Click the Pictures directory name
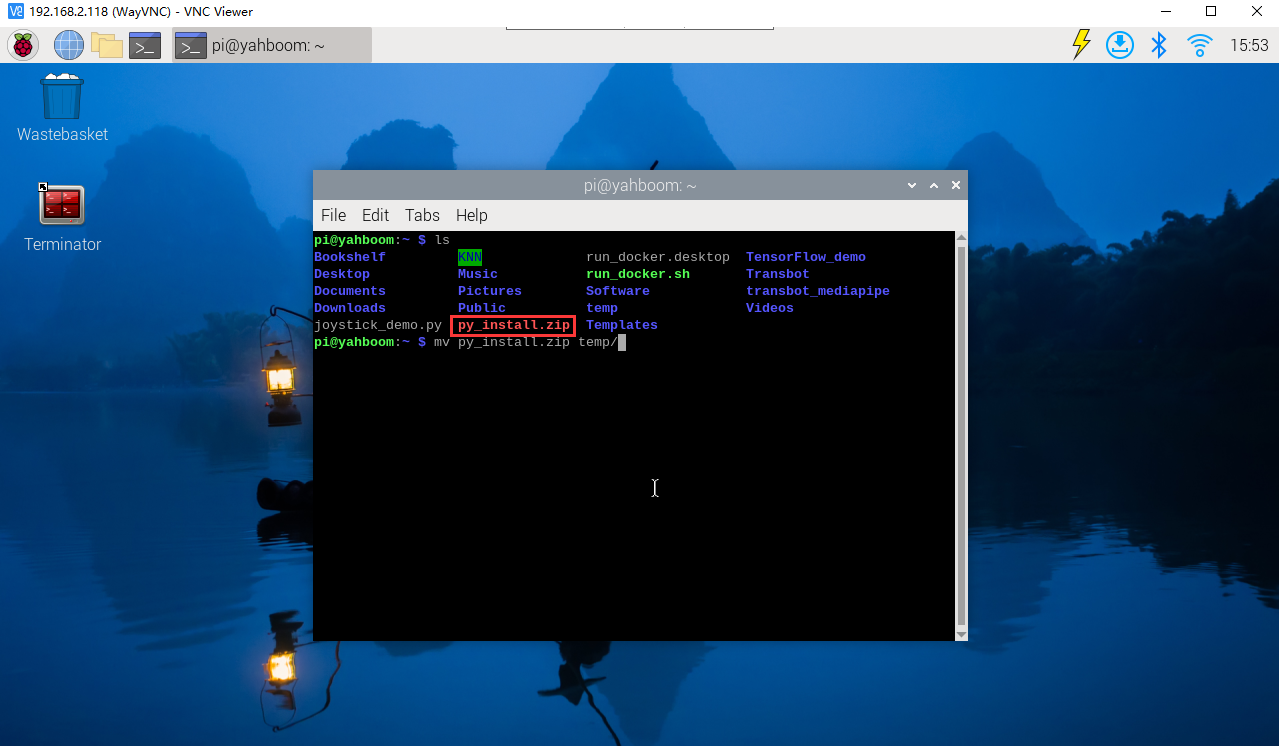The width and height of the screenshot is (1279, 746). pyautogui.click(x=490, y=291)
